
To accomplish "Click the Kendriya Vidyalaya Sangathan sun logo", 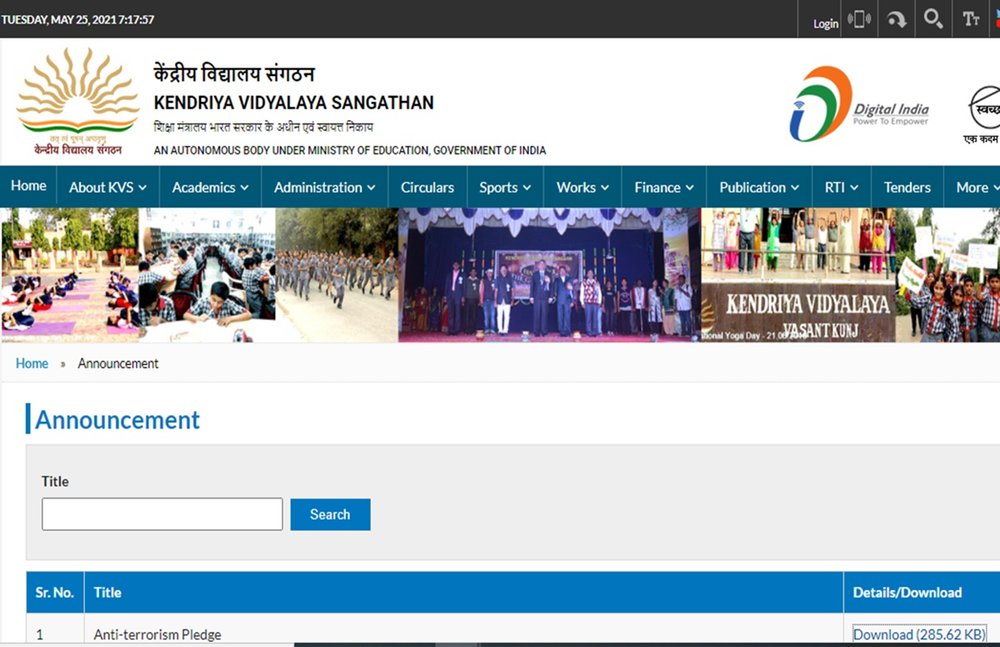I will (x=76, y=102).
